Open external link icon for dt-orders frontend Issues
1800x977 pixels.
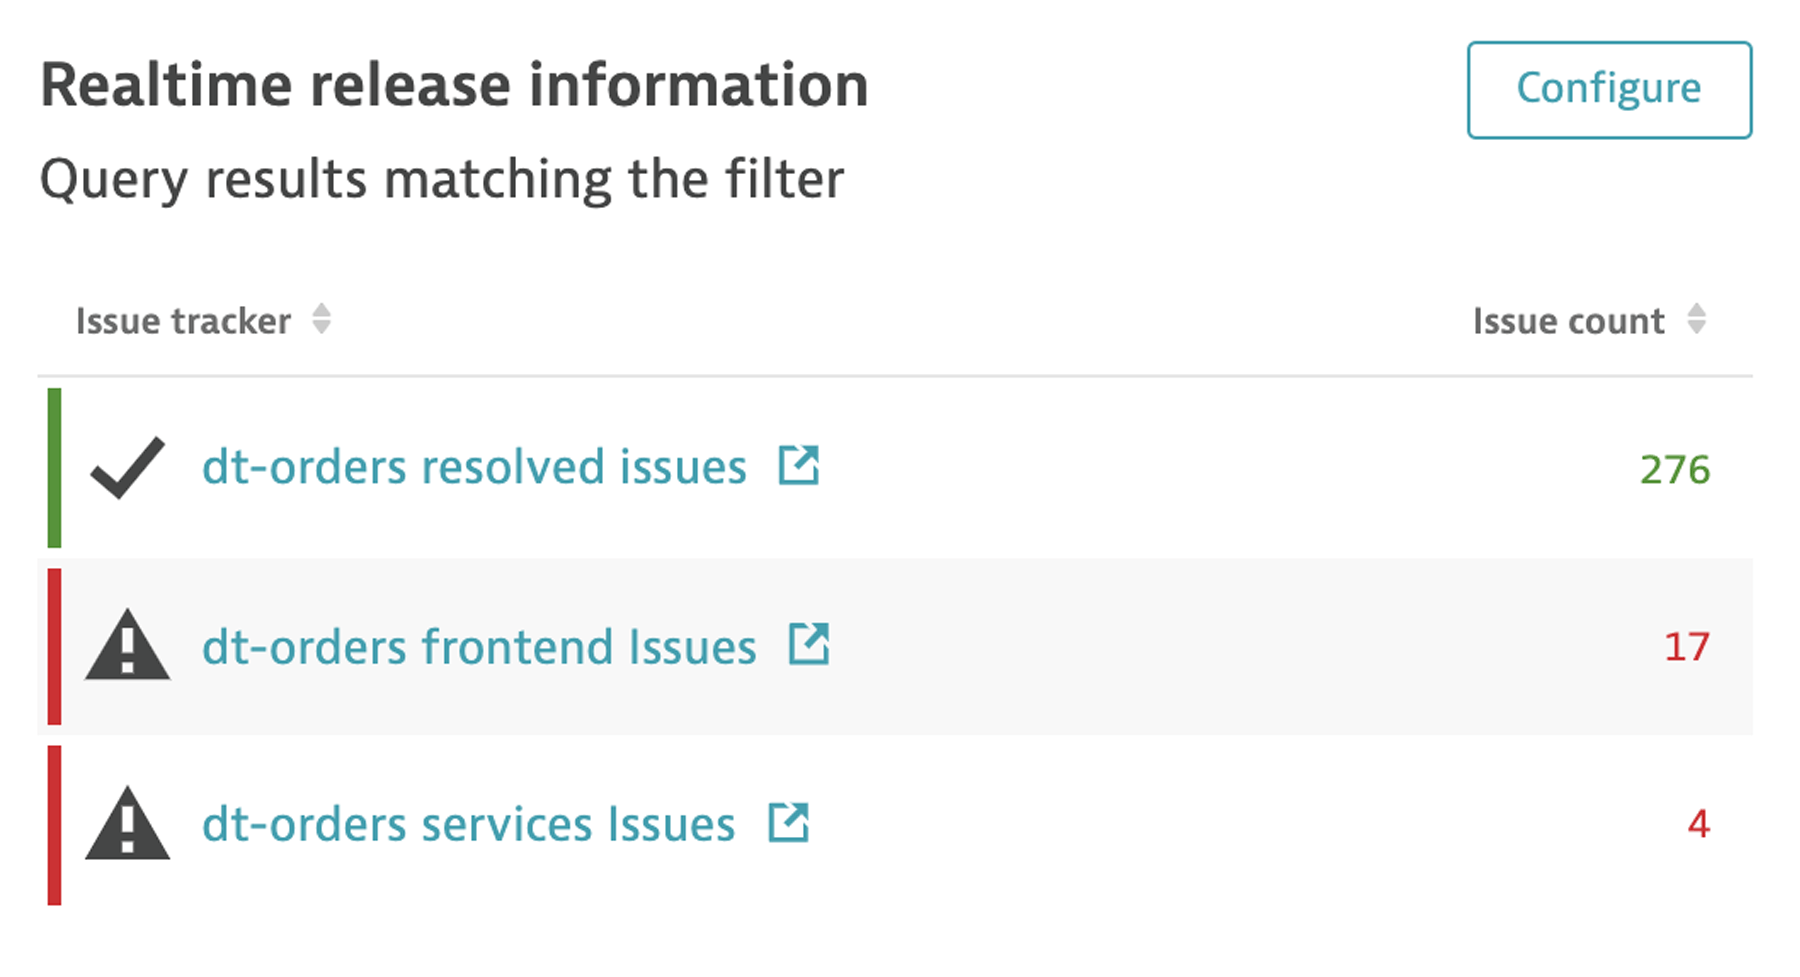tap(811, 645)
